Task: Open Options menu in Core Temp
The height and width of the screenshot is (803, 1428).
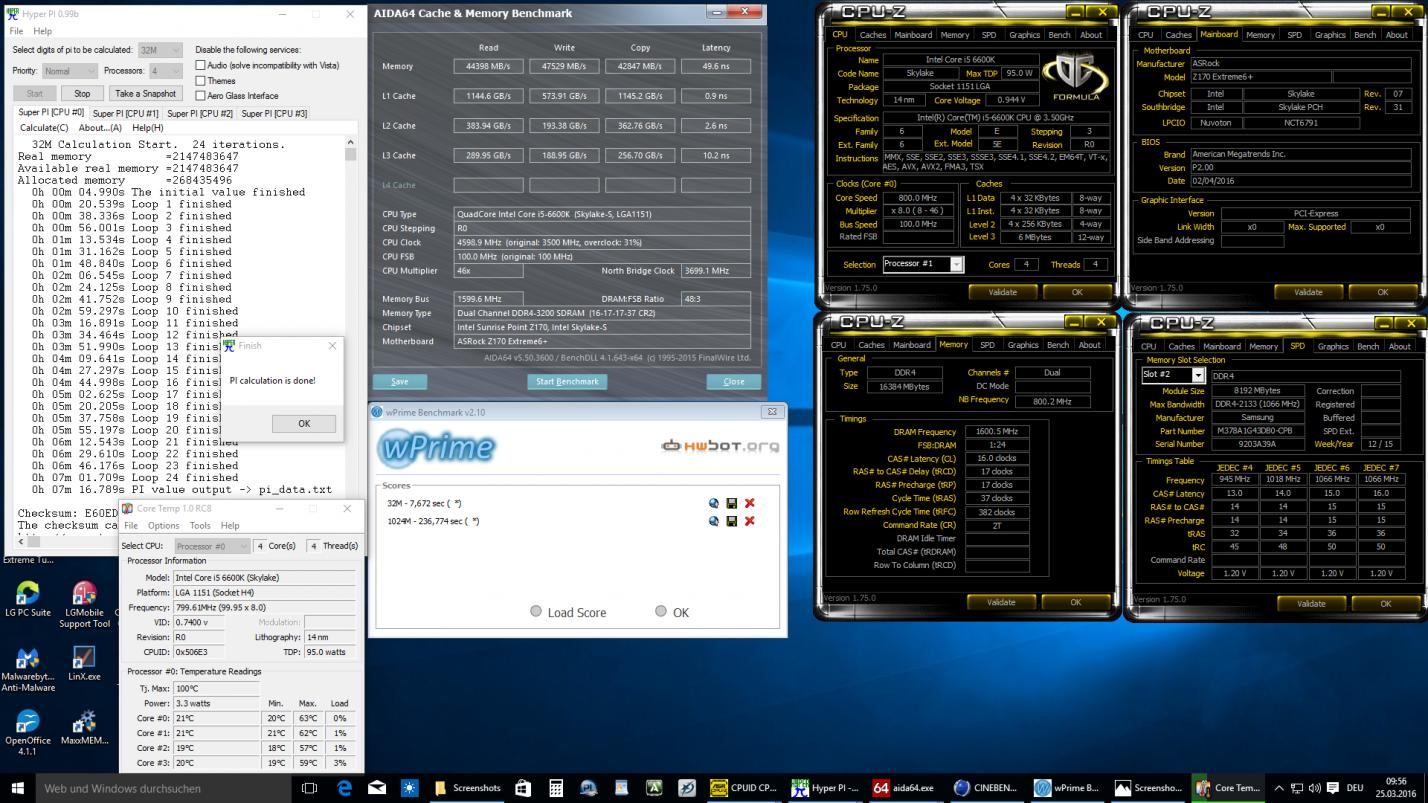Action: point(163,525)
